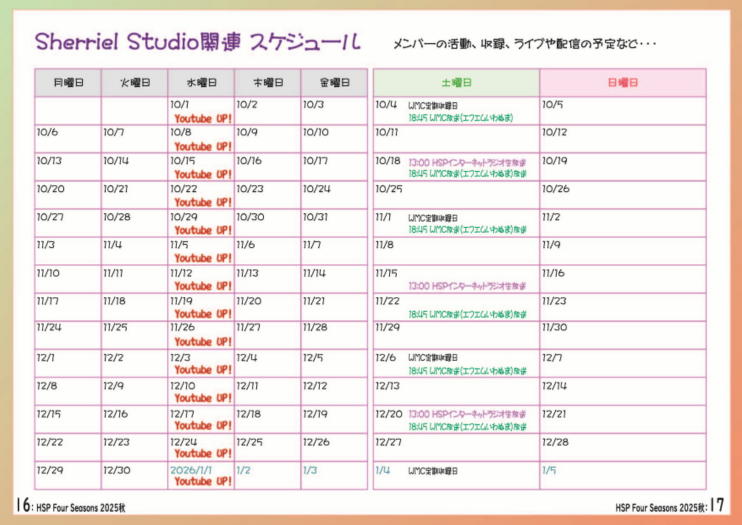Select the pink 日曜日 column header
The height and width of the screenshot is (525, 742).
tap(622, 83)
